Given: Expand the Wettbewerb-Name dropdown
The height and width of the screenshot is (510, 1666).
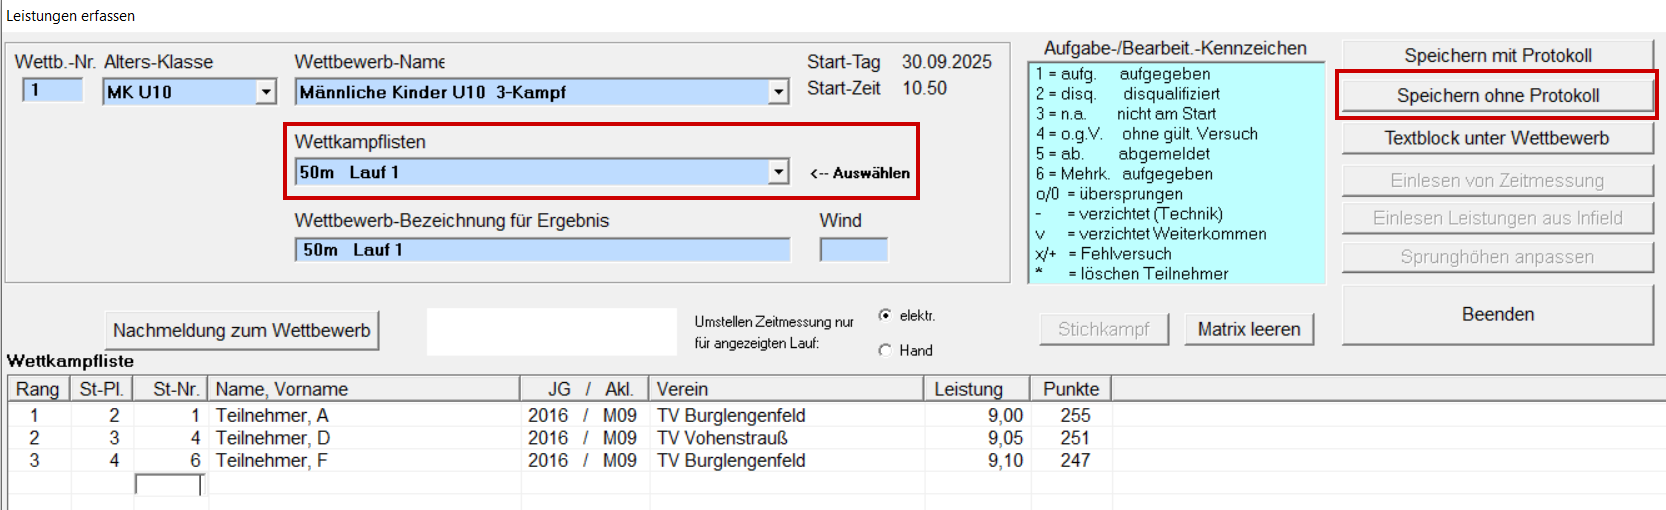Looking at the screenshot, I should [x=779, y=92].
